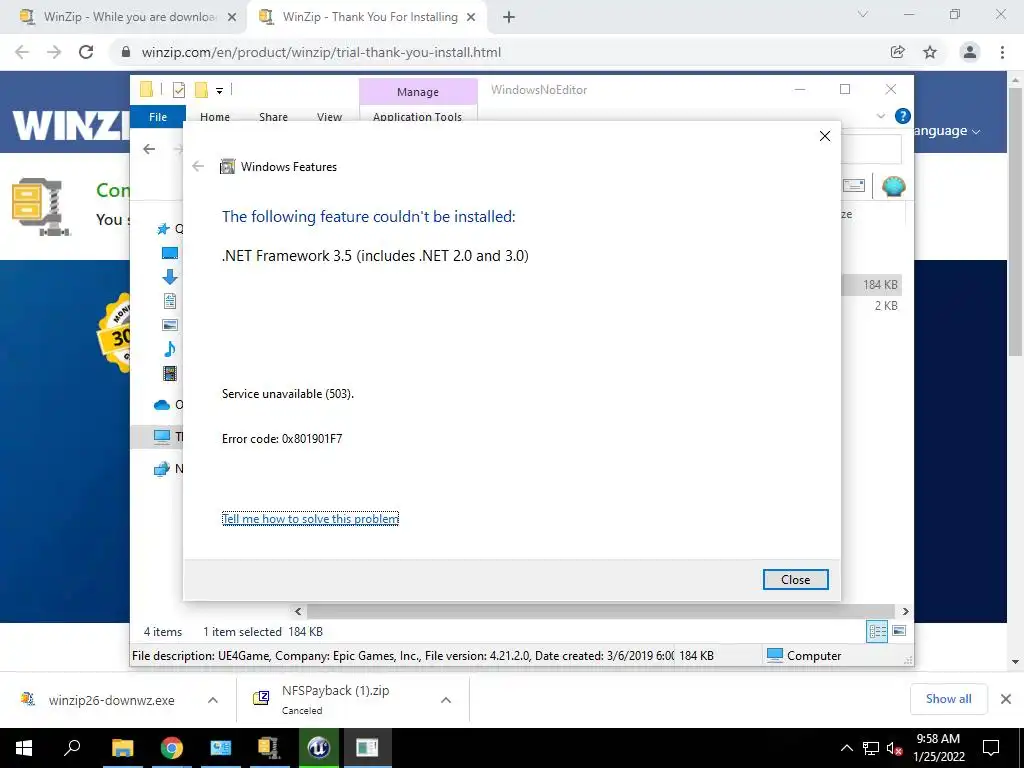Screen dimensions: 1024x768
Task: Open options for winzip26-downwz.exe download
Action: click(212, 700)
